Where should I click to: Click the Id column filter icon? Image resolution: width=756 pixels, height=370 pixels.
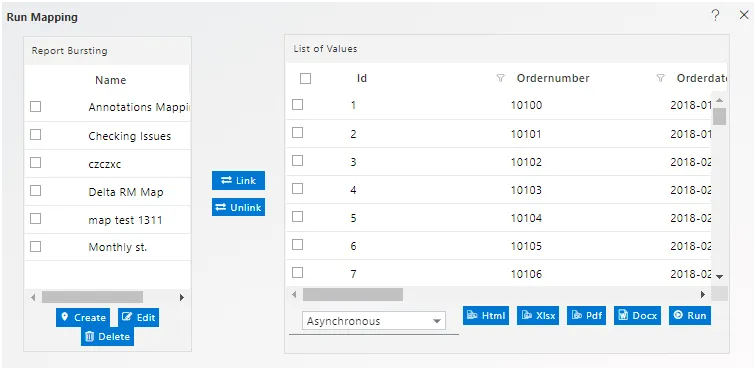[500, 78]
